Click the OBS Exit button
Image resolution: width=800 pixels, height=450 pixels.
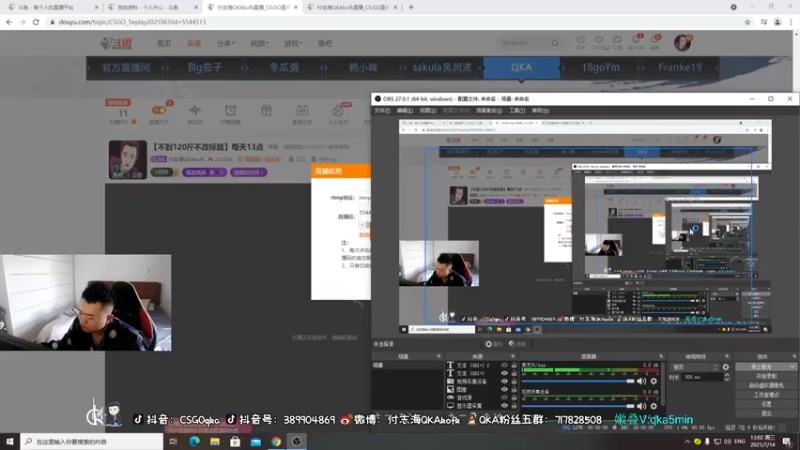pos(766,413)
